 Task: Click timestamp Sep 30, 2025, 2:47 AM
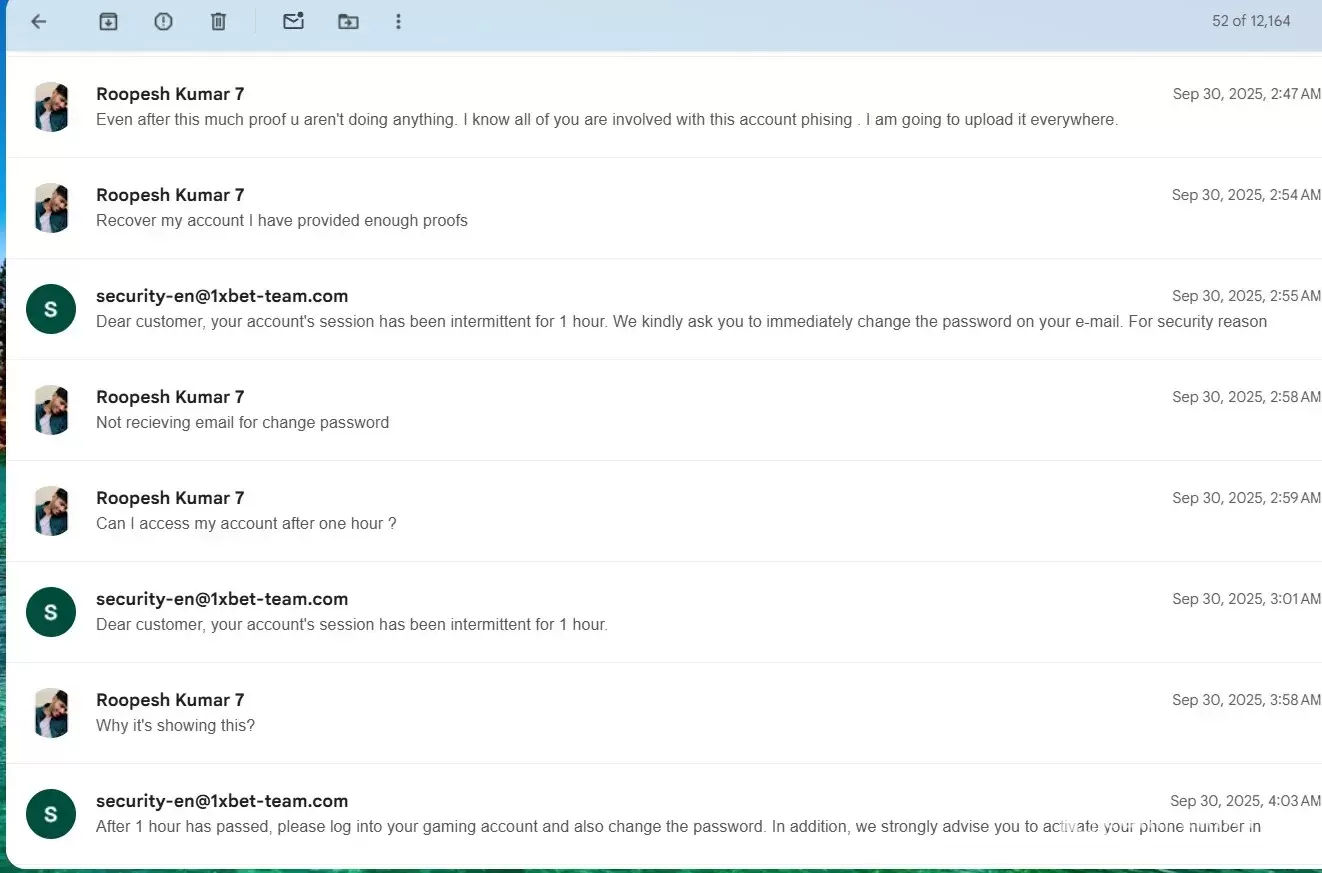point(1246,94)
